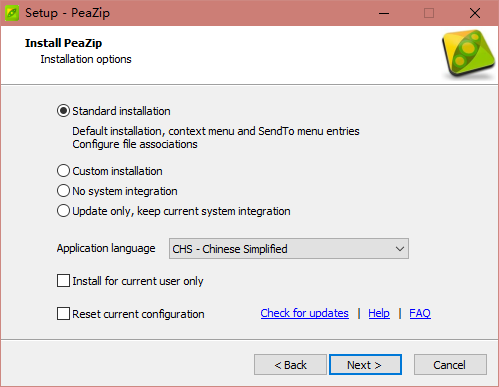Open the Help link
This screenshot has height=387, width=499.
click(x=379, y=313)
